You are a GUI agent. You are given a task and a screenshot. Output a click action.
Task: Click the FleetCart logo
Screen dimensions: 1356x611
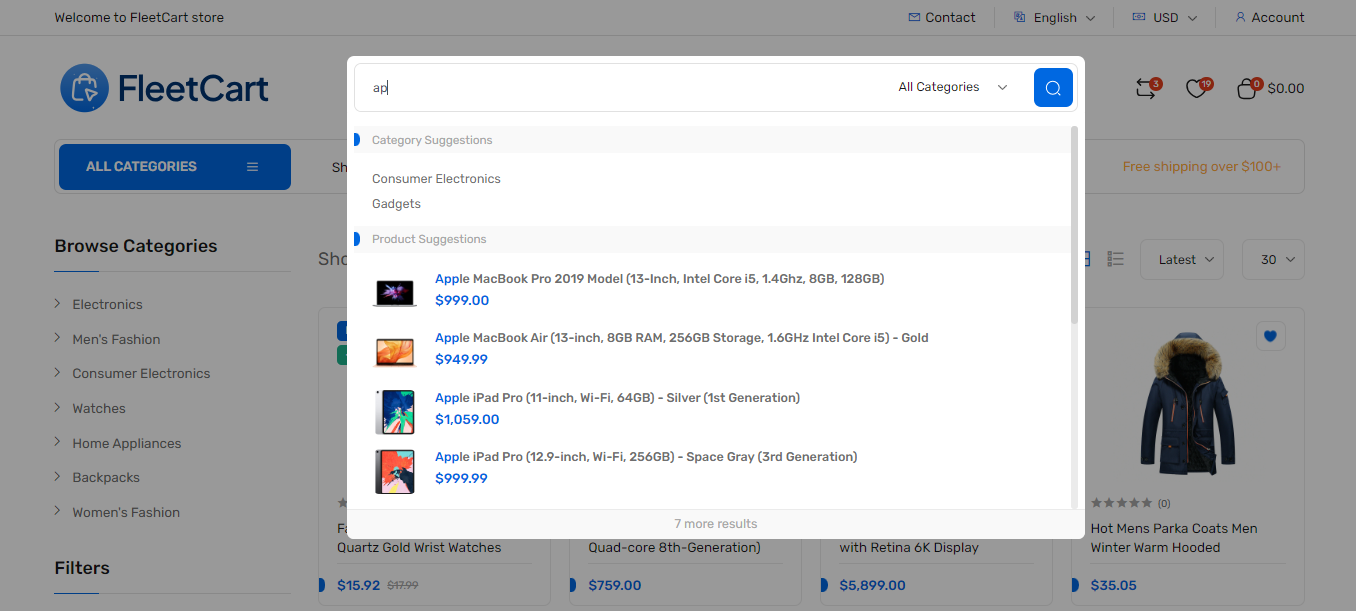point(164,88)
